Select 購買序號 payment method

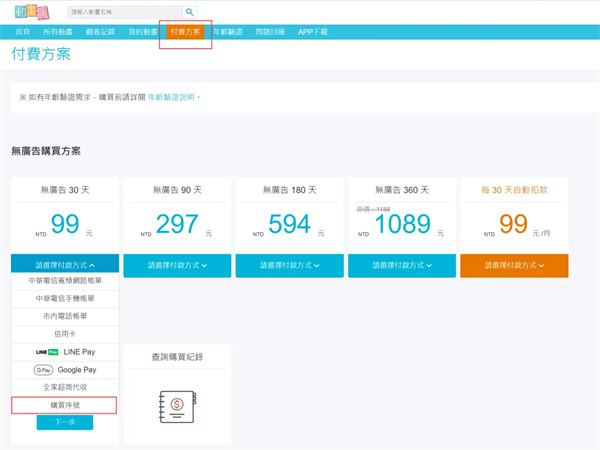click(65, 405)
